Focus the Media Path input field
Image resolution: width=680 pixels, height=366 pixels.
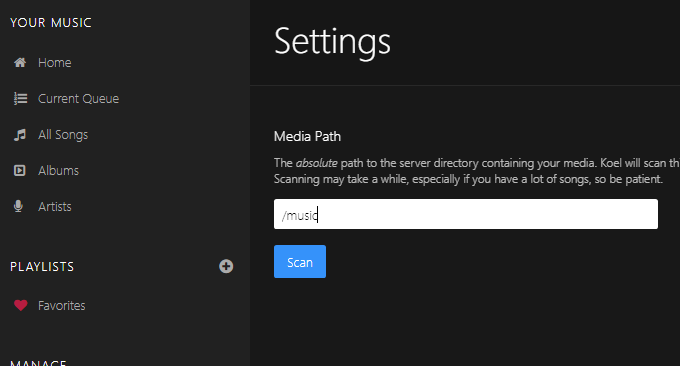(466, 214)
